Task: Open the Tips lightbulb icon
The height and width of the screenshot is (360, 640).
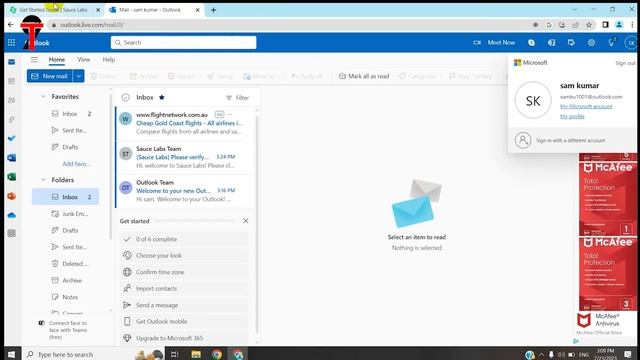Action: [x=611, y=42]
